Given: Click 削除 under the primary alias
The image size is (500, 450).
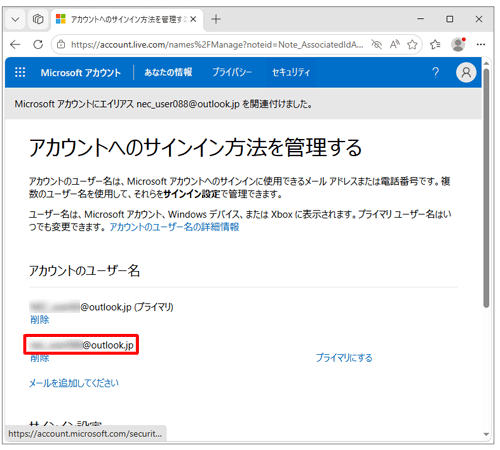Looking at the screenshot, I should click(40, 320).
